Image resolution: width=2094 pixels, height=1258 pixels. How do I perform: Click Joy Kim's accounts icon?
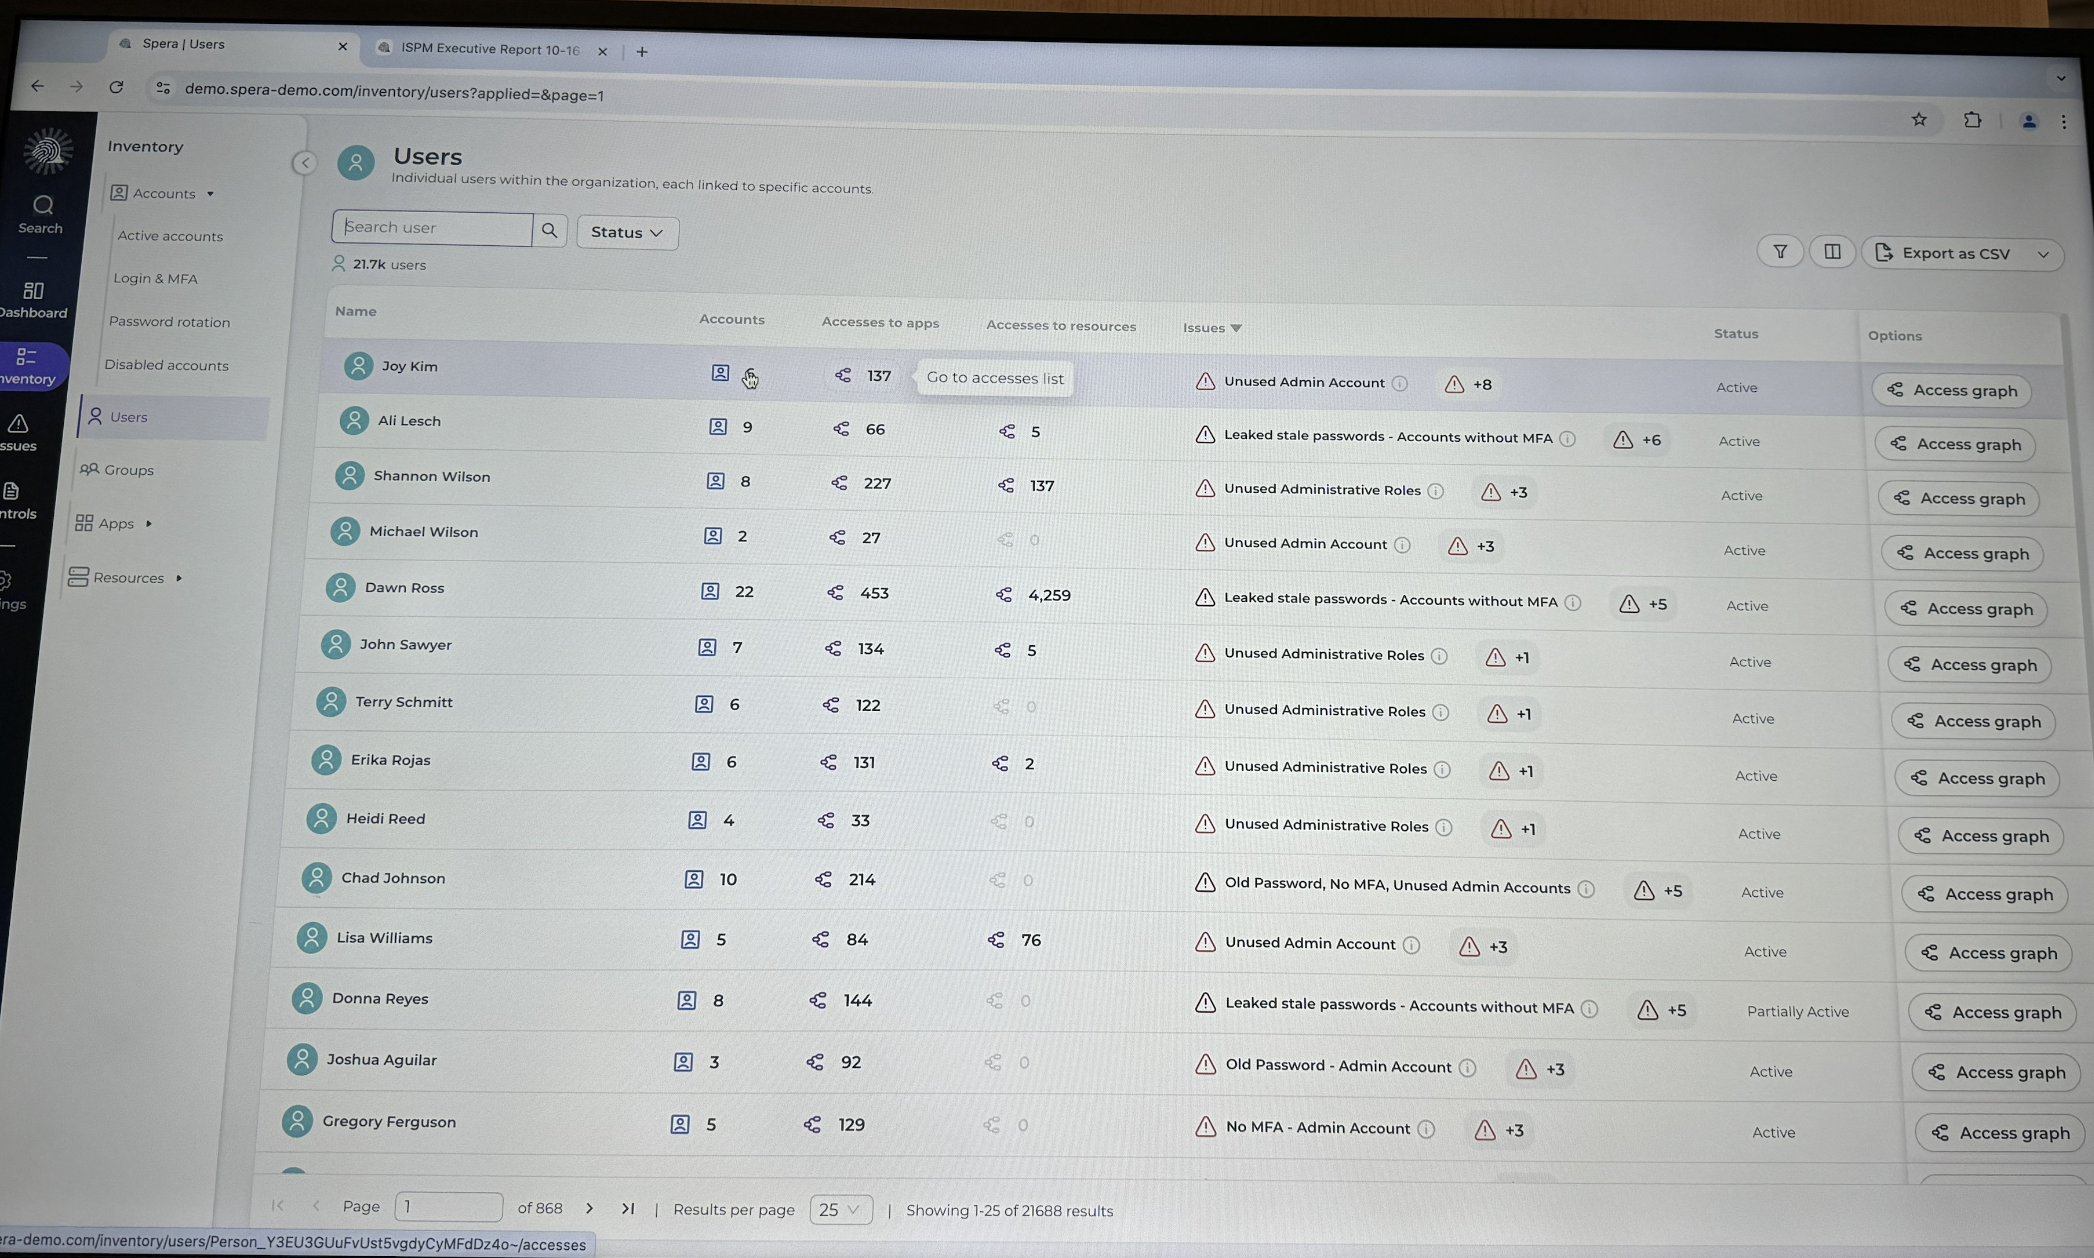pyautogui.click(x=720, y=373)
